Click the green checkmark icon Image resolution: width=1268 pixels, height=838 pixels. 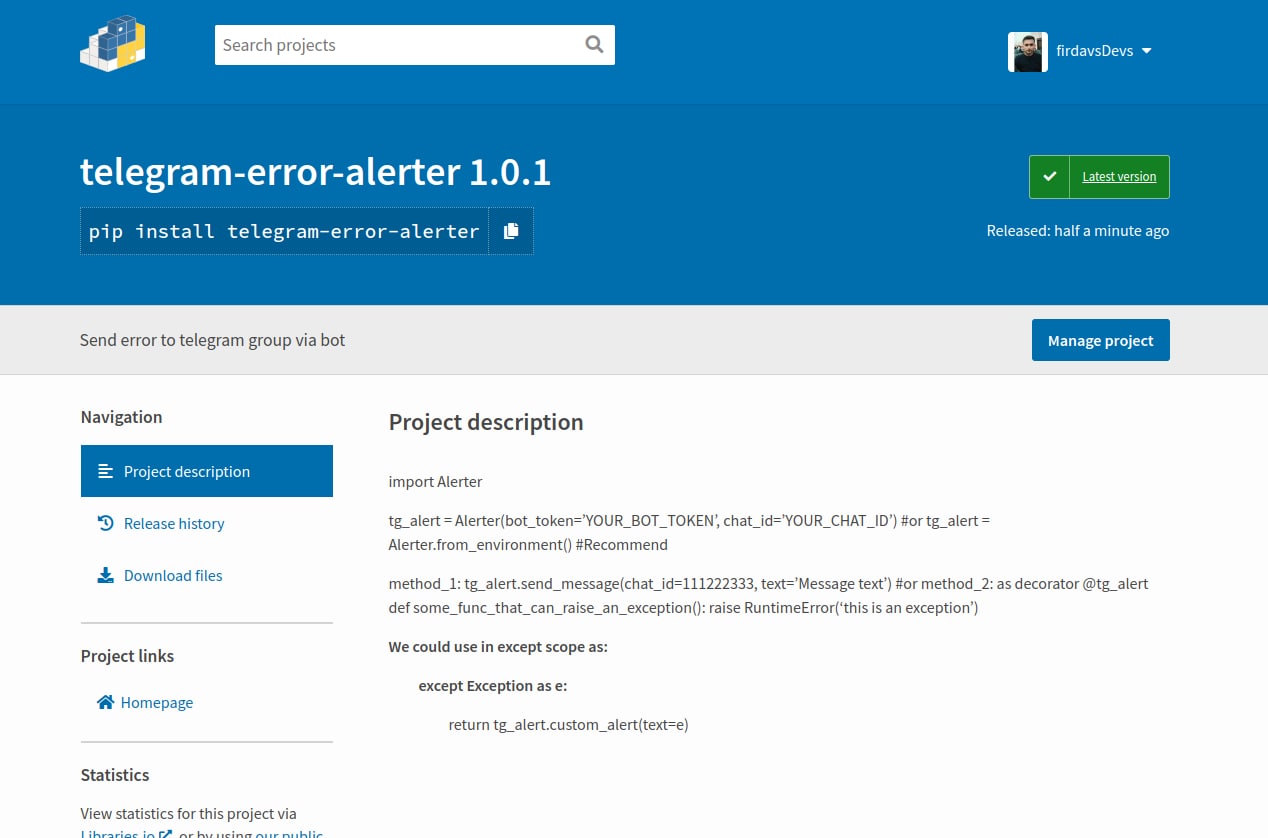click(1049, 177)
